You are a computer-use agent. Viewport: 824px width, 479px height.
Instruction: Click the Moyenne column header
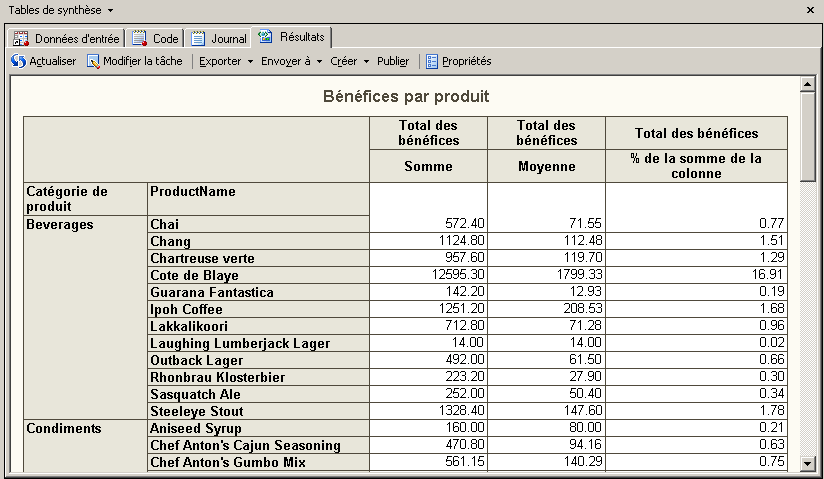point(546,166)
